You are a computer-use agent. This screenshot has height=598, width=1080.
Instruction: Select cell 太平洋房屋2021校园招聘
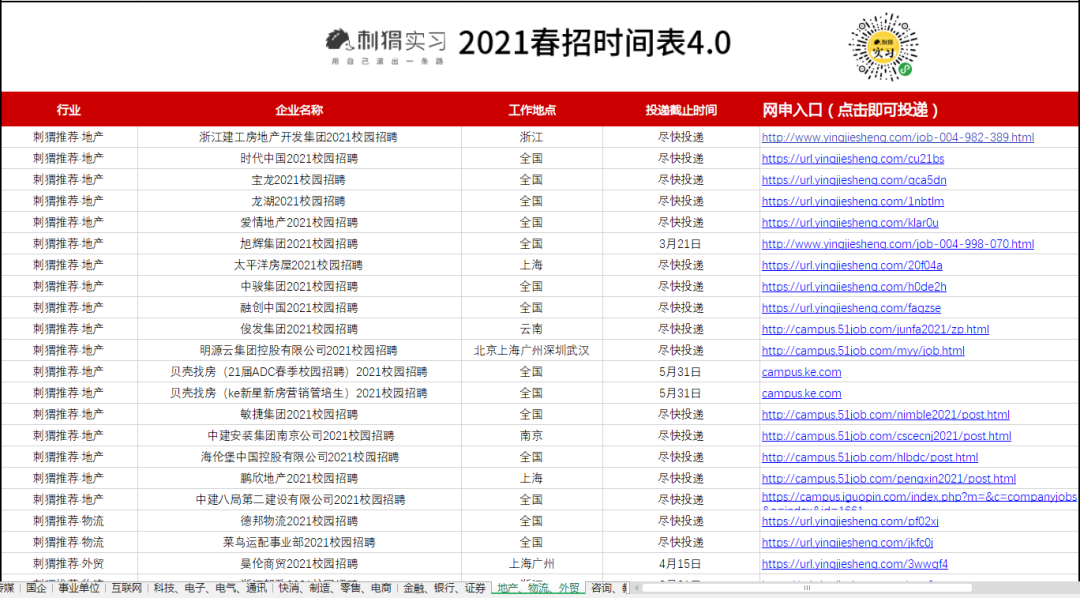(298, 265)
